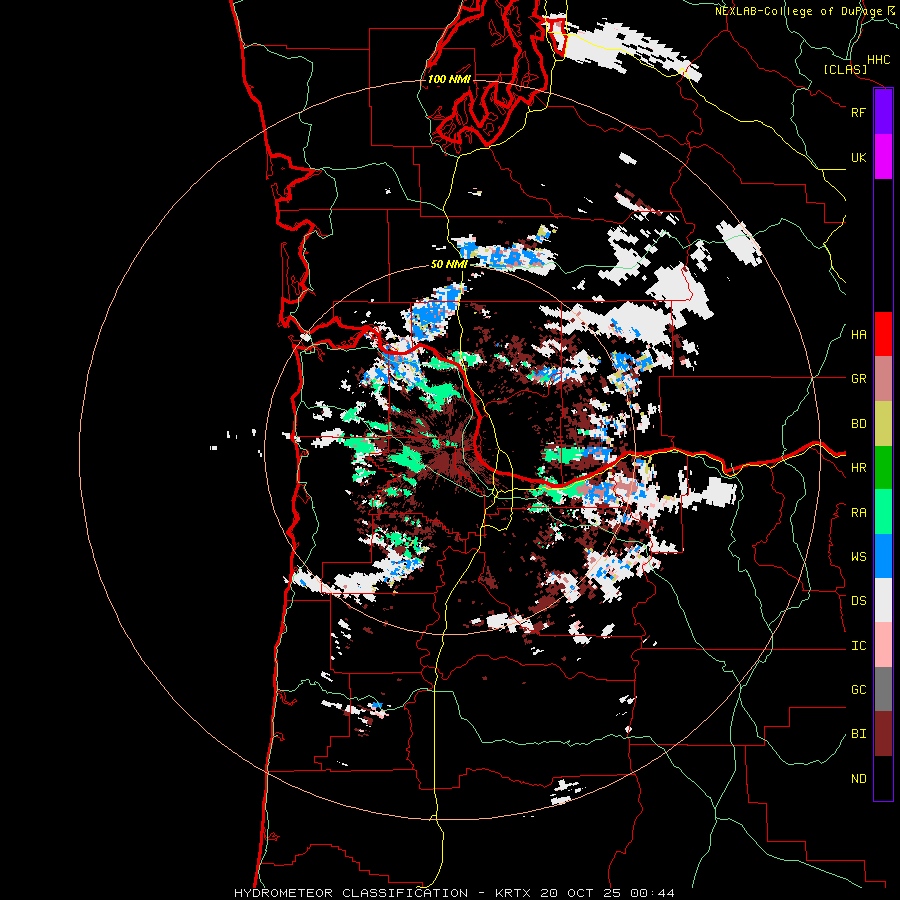Click the UK legend label
Image resolution: width=900 pixels, height=900 pixels.
pos(858,157)
